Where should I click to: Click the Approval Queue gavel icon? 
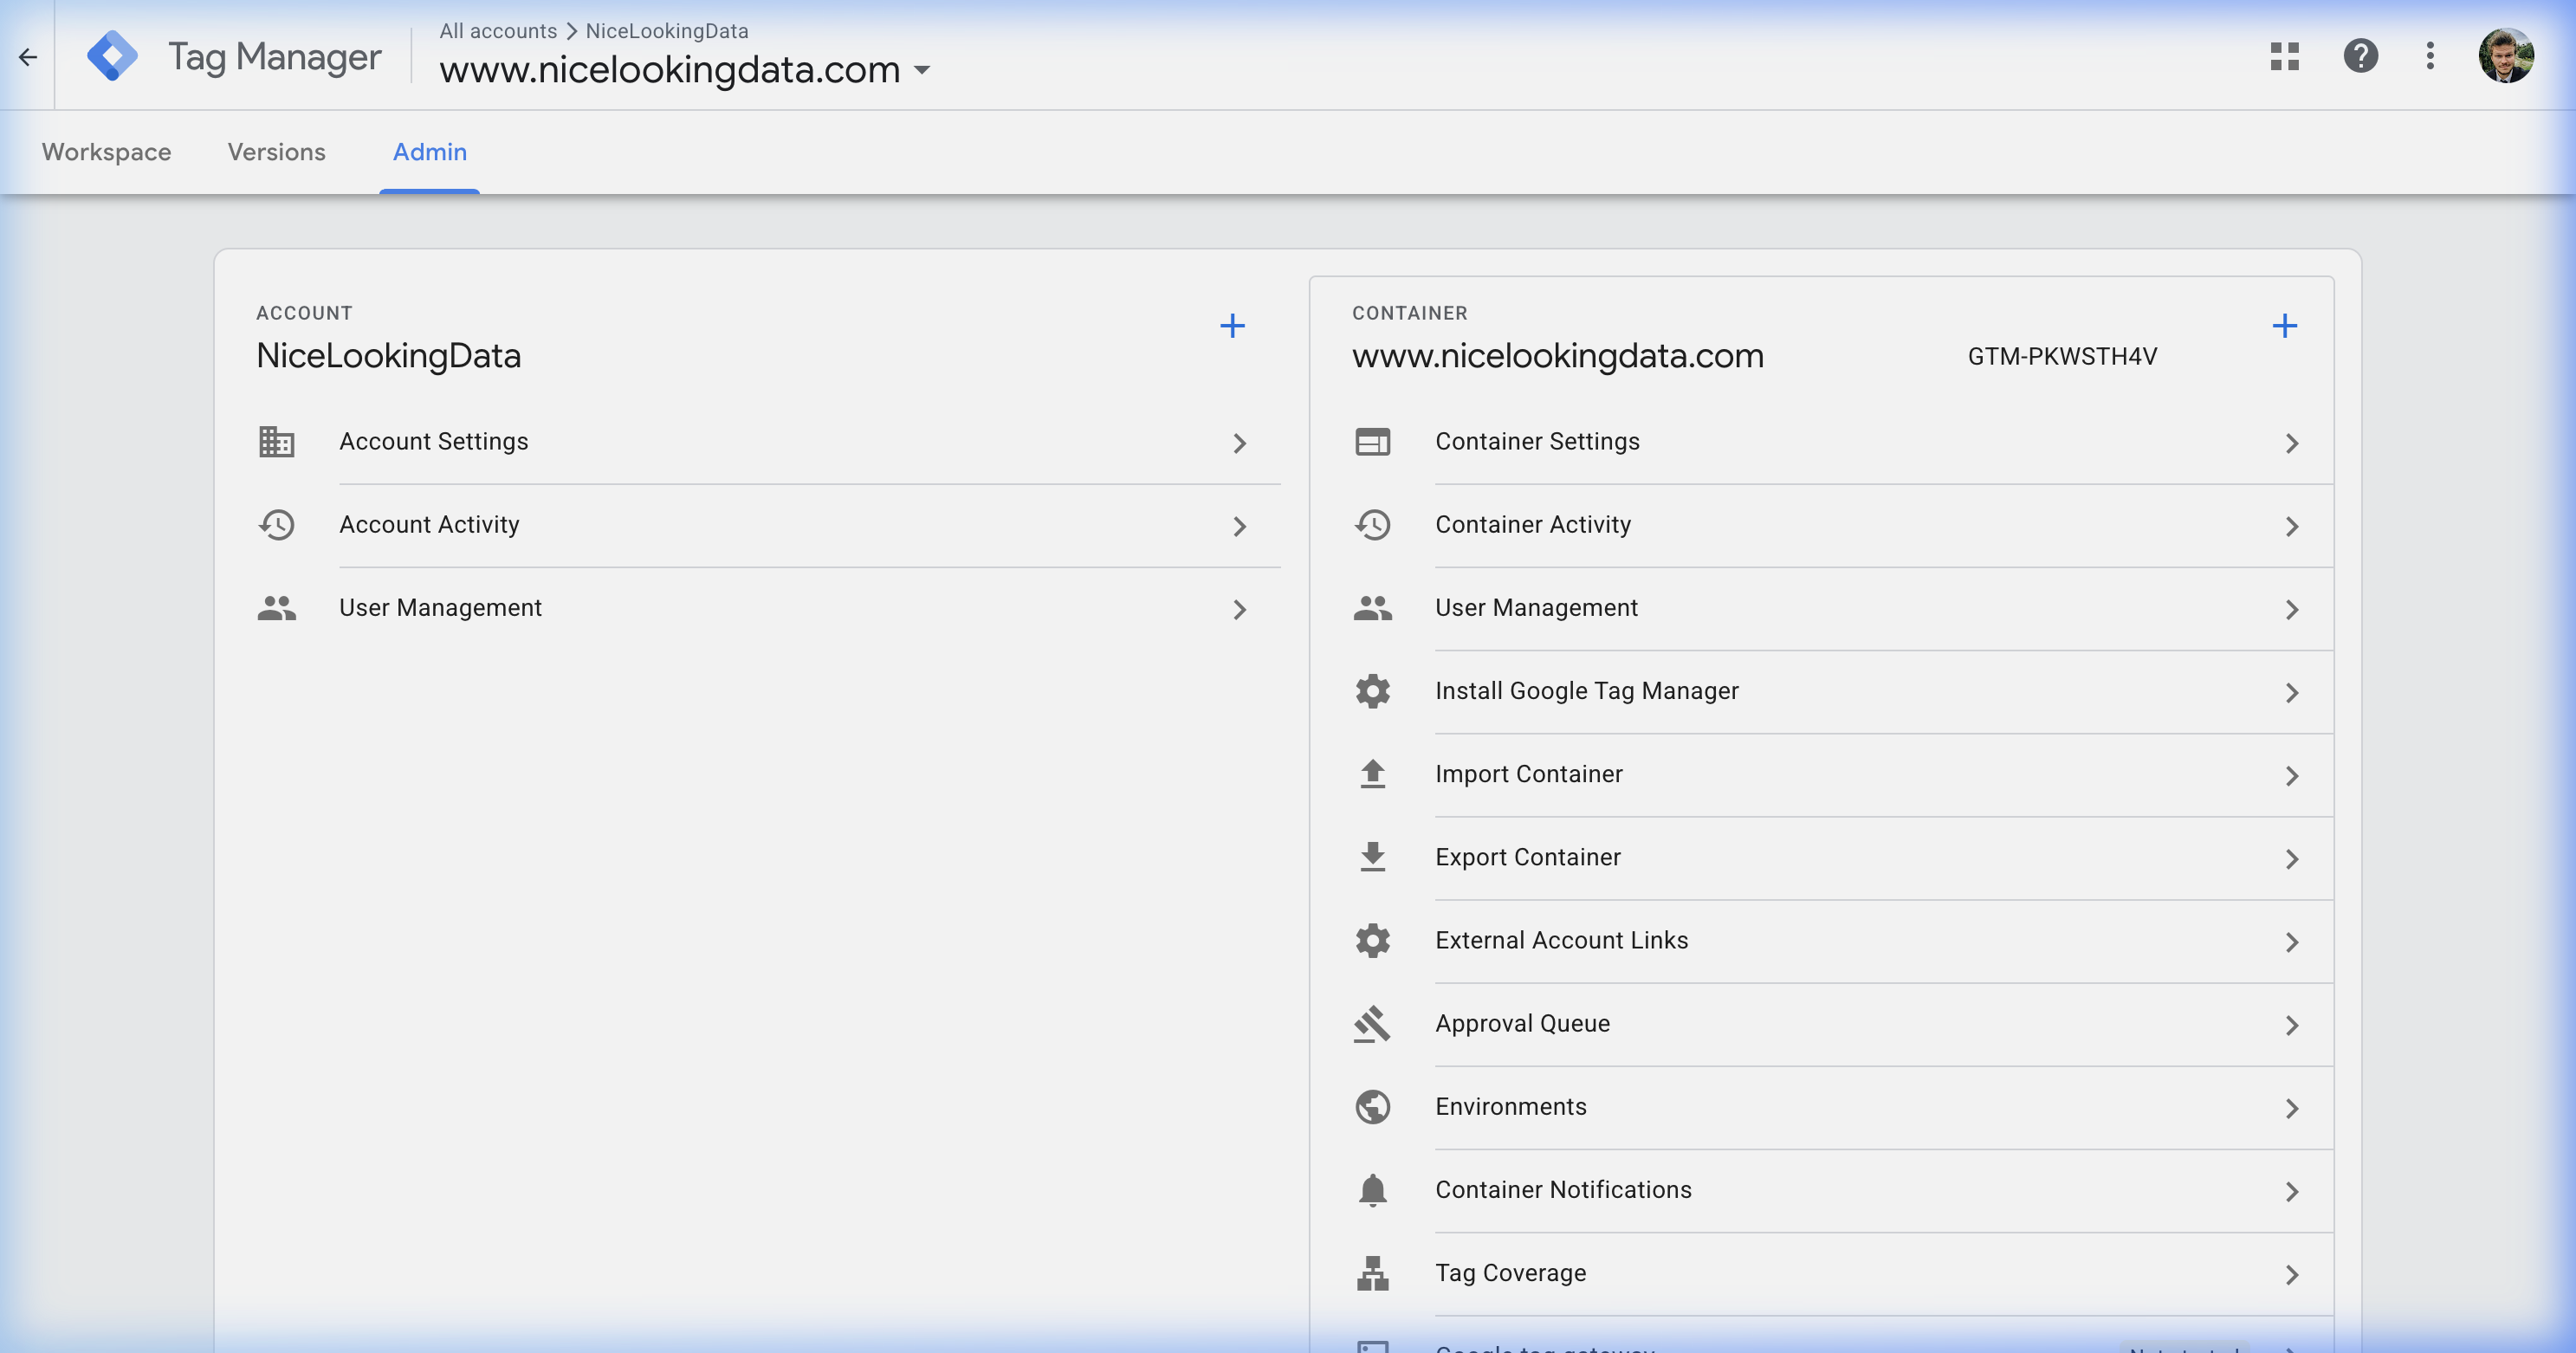pyautogui.click(x=1373, y=1024)
